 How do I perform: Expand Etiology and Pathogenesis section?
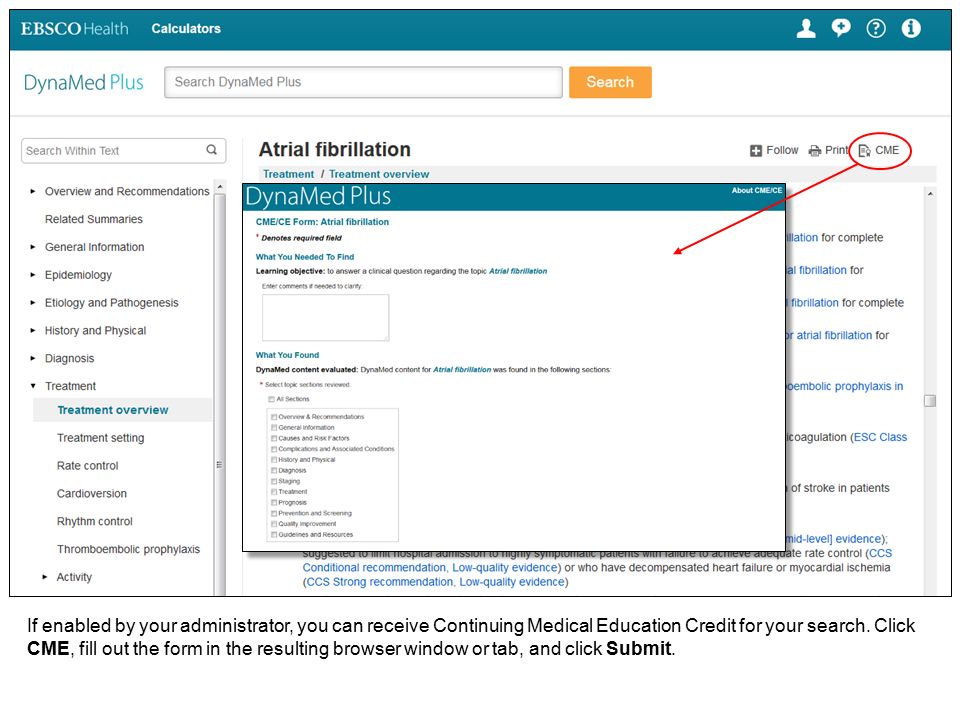point(33,302)
